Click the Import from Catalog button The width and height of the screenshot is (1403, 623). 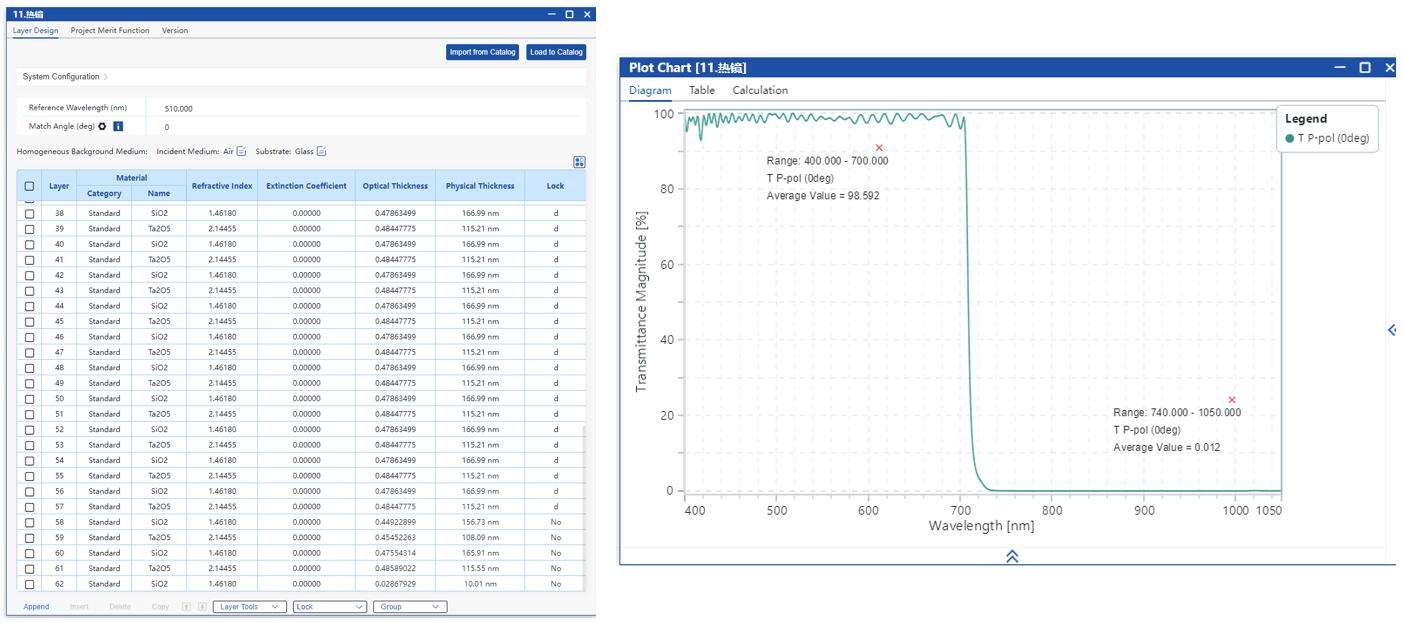coord(482,52)
